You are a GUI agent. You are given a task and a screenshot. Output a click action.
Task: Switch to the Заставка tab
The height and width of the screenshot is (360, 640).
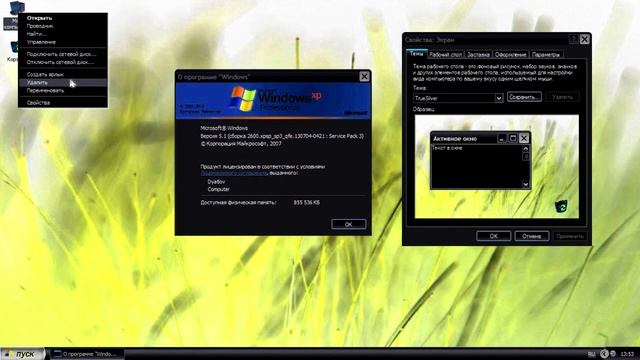(478, 54)
